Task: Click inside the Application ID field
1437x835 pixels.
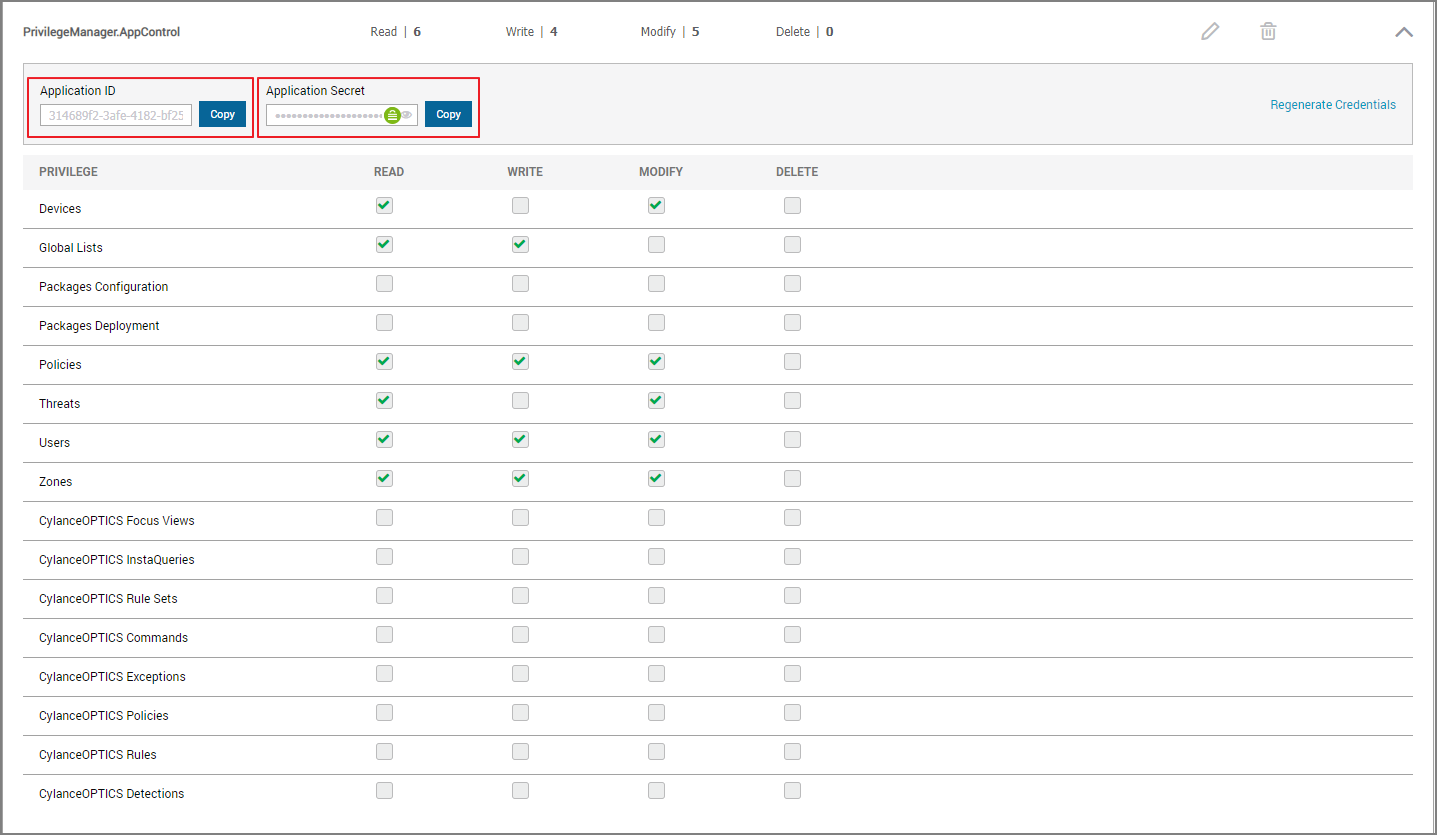Action: click(x=115, y=115)
